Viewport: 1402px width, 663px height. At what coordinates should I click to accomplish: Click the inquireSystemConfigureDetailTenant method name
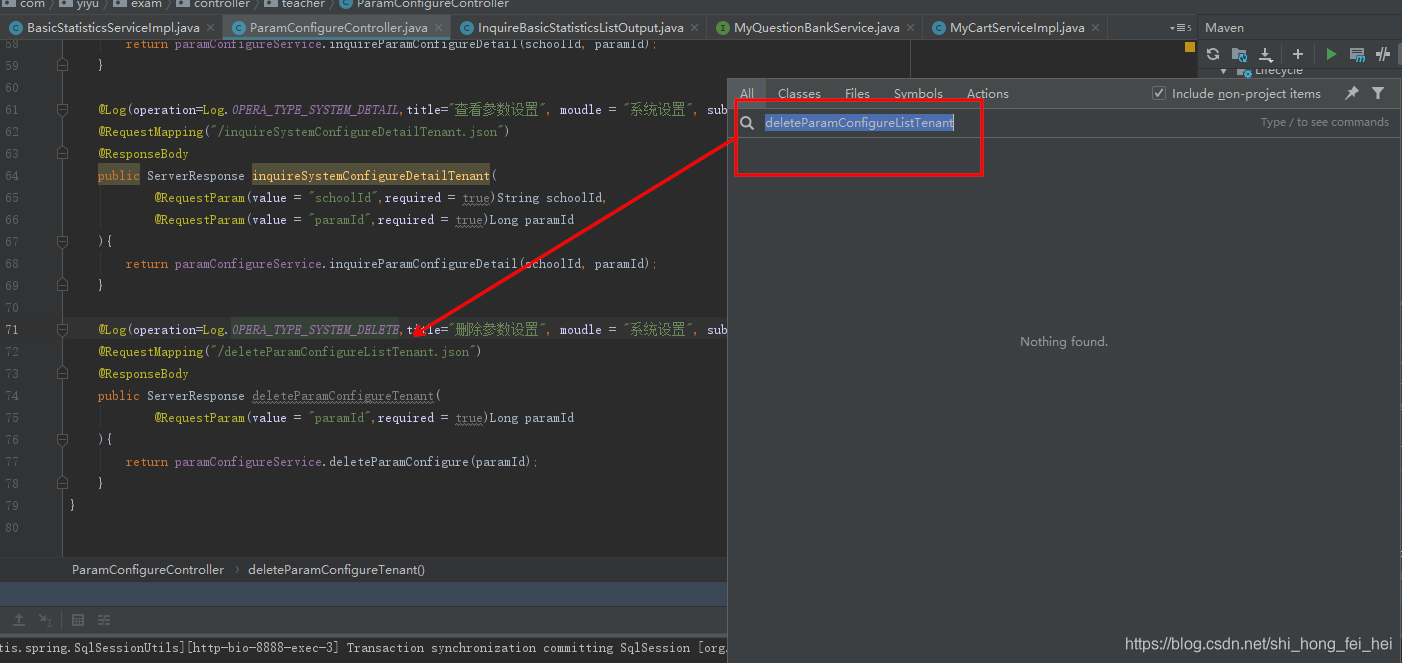pos(371,175)
